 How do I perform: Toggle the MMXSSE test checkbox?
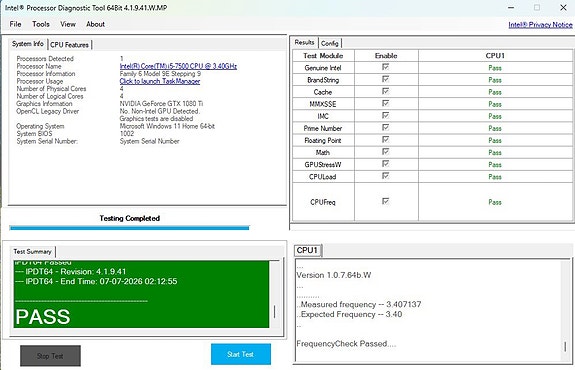(385, 103)
